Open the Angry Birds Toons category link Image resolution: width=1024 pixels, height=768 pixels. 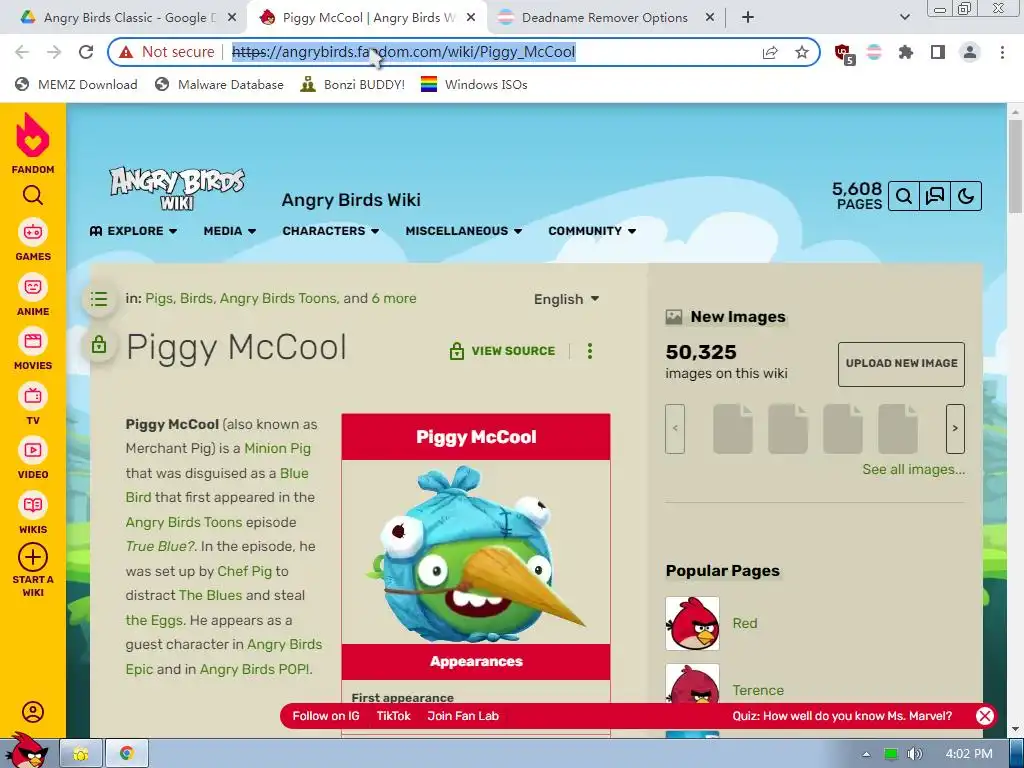coord(279,298)
